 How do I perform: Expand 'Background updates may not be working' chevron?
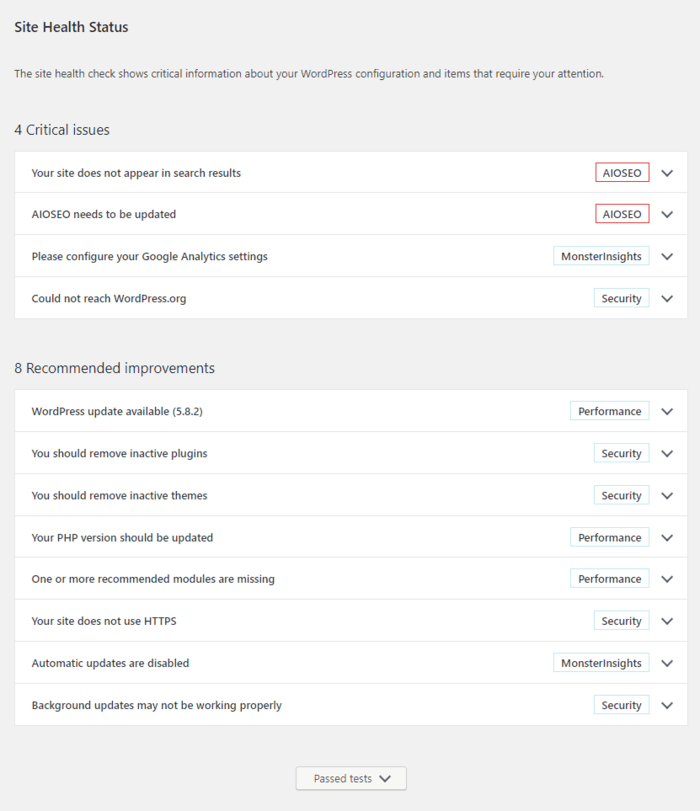667,705
